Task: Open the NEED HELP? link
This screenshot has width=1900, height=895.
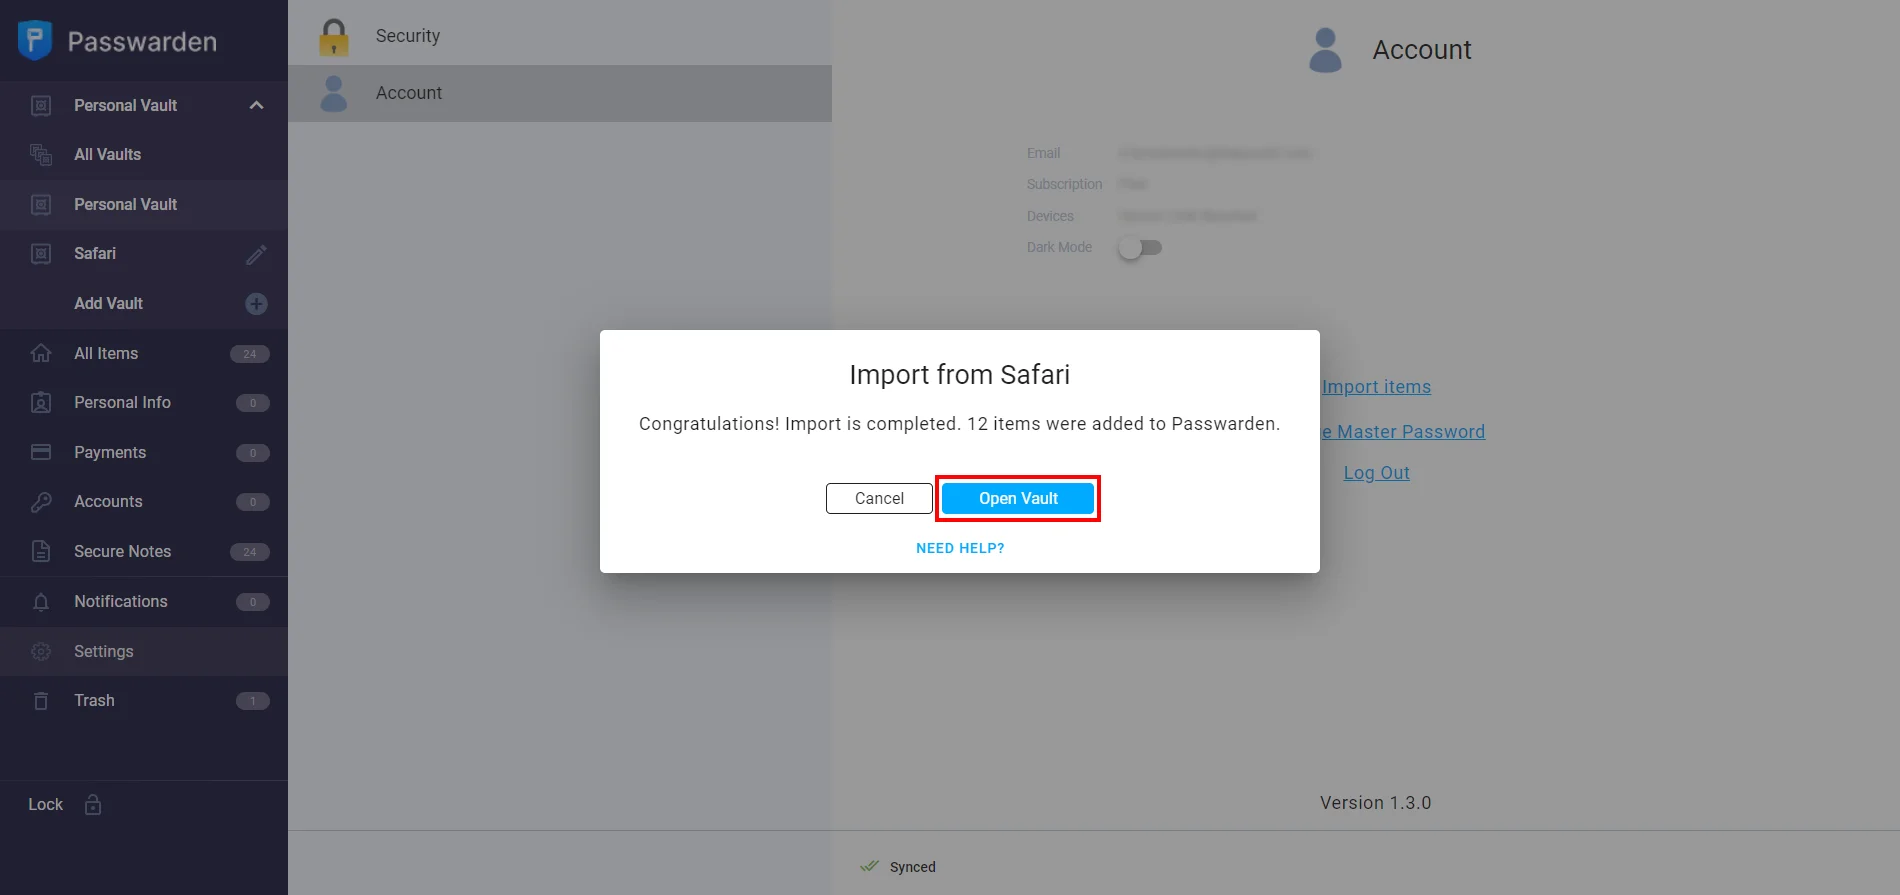Action: (960, 548)
